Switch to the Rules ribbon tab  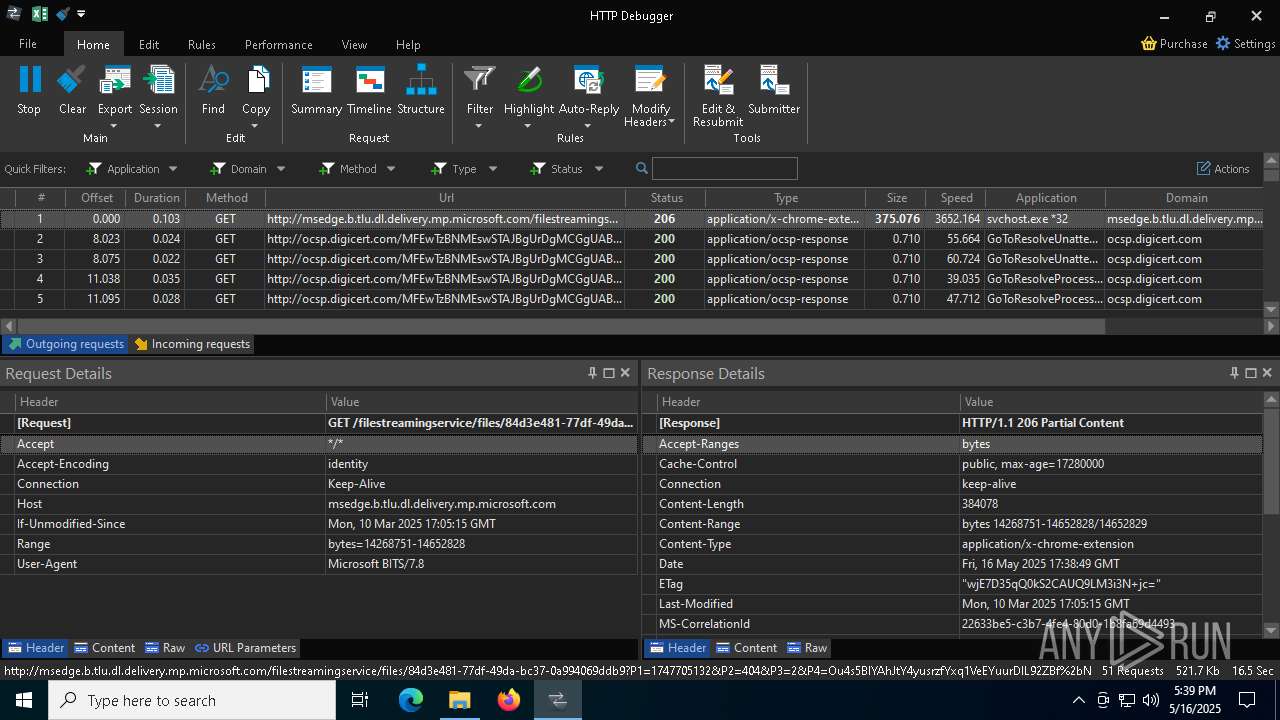202,44
